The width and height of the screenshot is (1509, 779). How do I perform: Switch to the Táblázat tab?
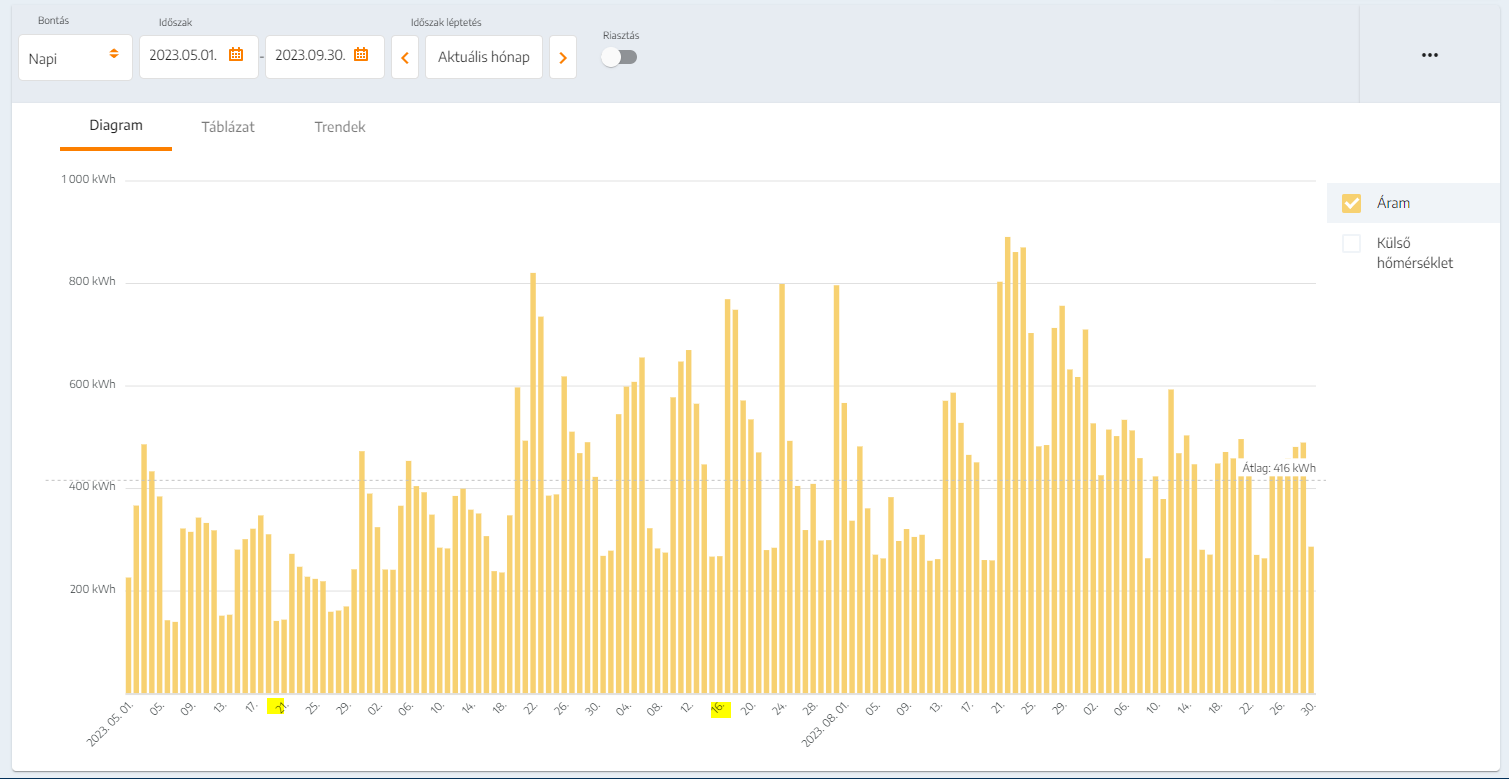228,127
